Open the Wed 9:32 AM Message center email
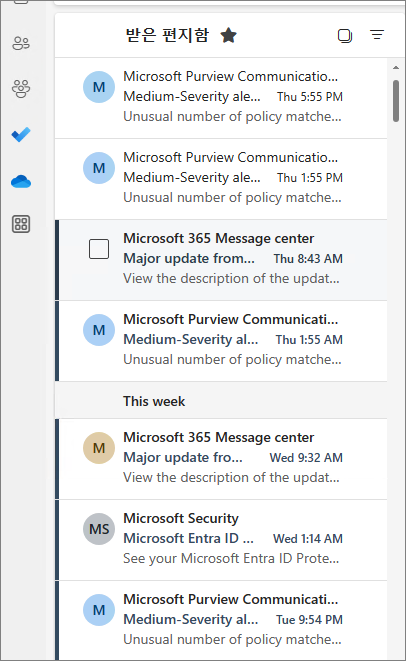The image size is (406, 661). tap(221, 459)
